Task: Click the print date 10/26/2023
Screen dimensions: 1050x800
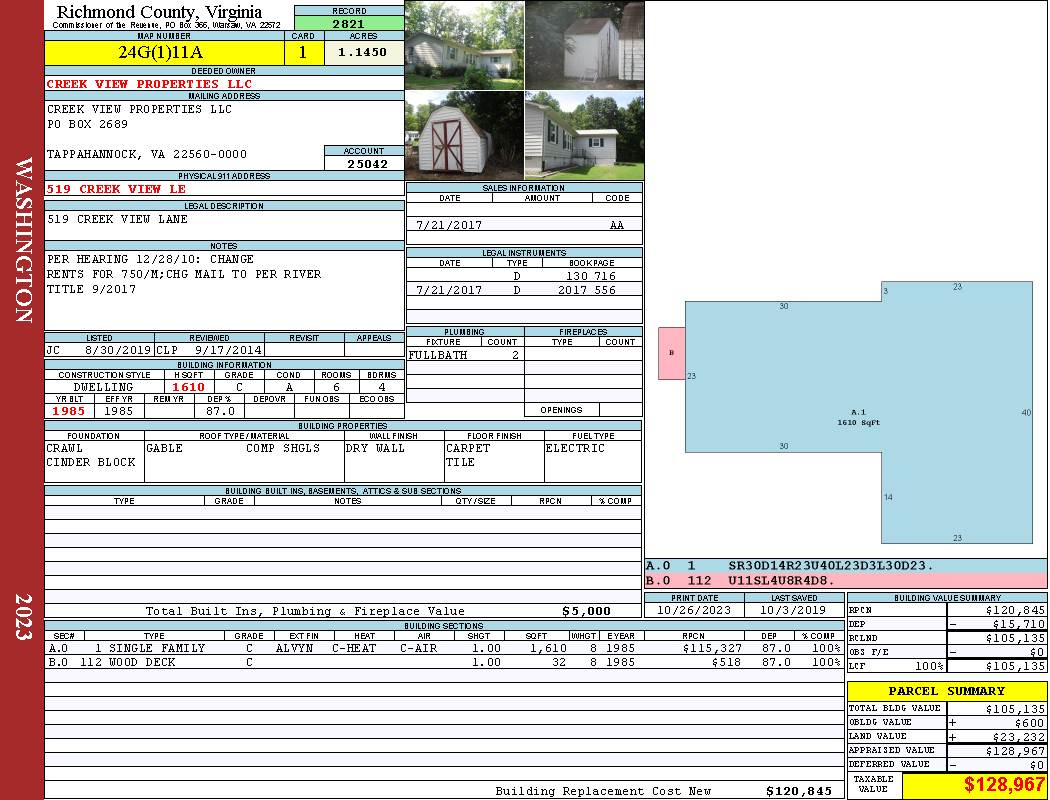Action: click(694, 609)
